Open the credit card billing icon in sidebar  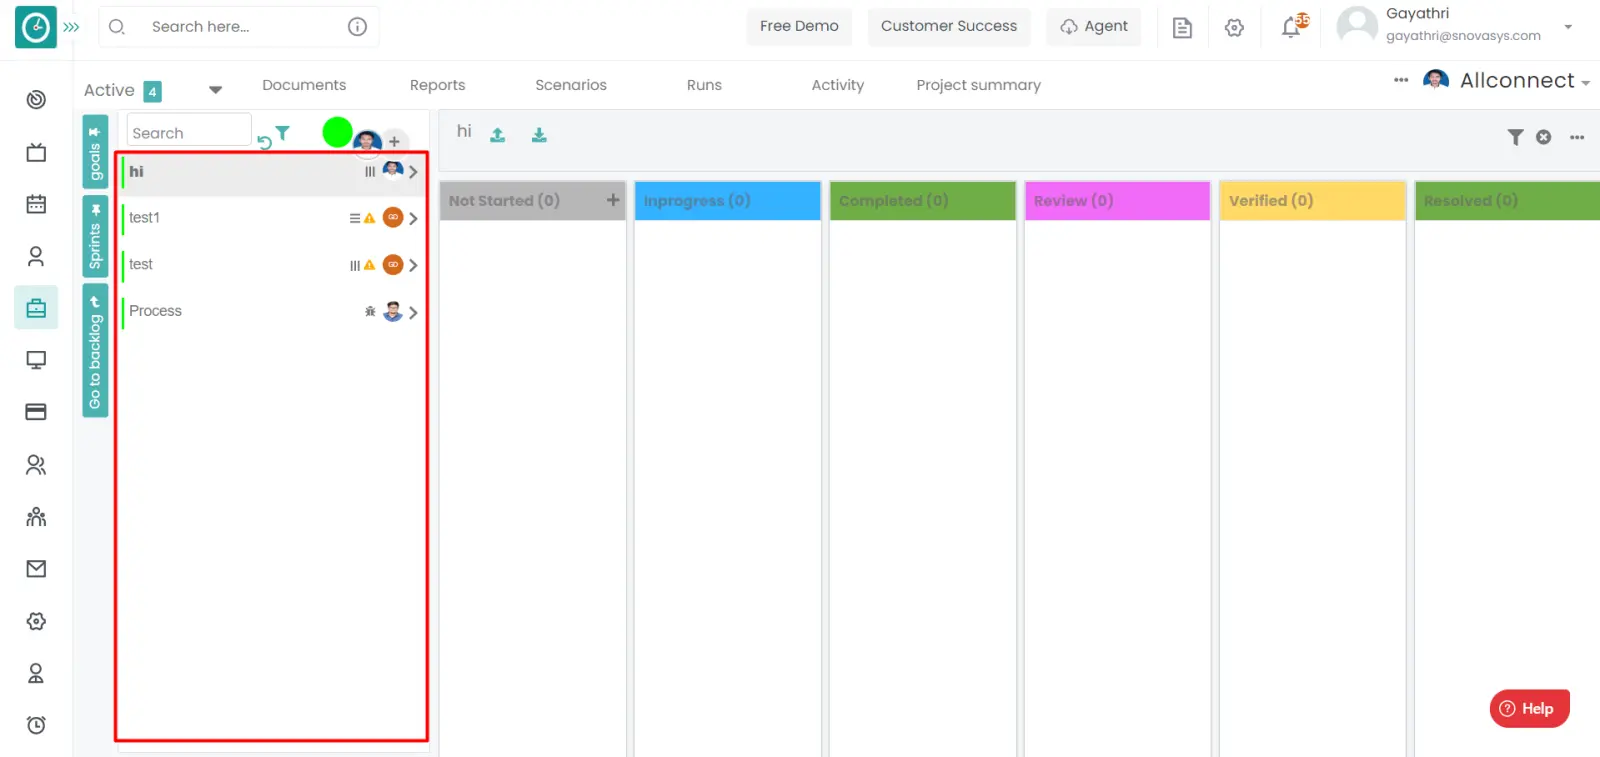(x=36, y=412)
